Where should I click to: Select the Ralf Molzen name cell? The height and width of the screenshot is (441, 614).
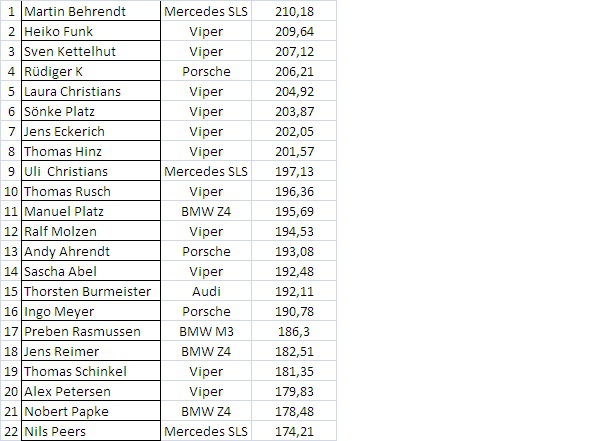(89, 231)
